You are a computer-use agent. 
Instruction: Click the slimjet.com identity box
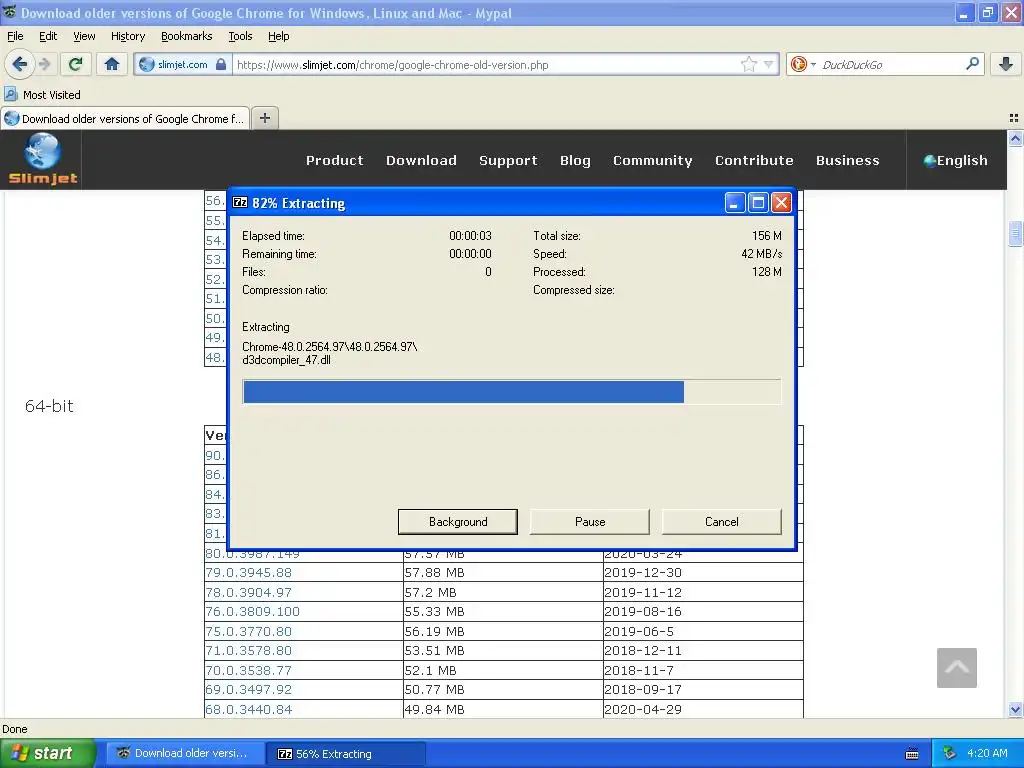(x=183, y=64)
